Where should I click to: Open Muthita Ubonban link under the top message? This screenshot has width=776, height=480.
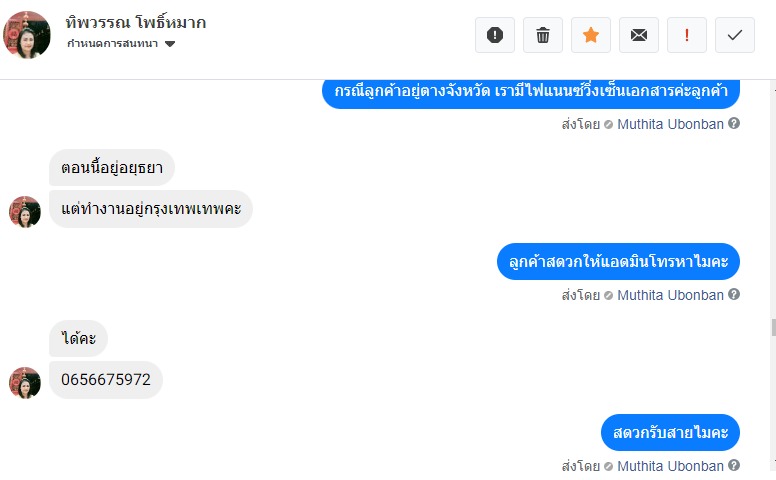point(670,124)
